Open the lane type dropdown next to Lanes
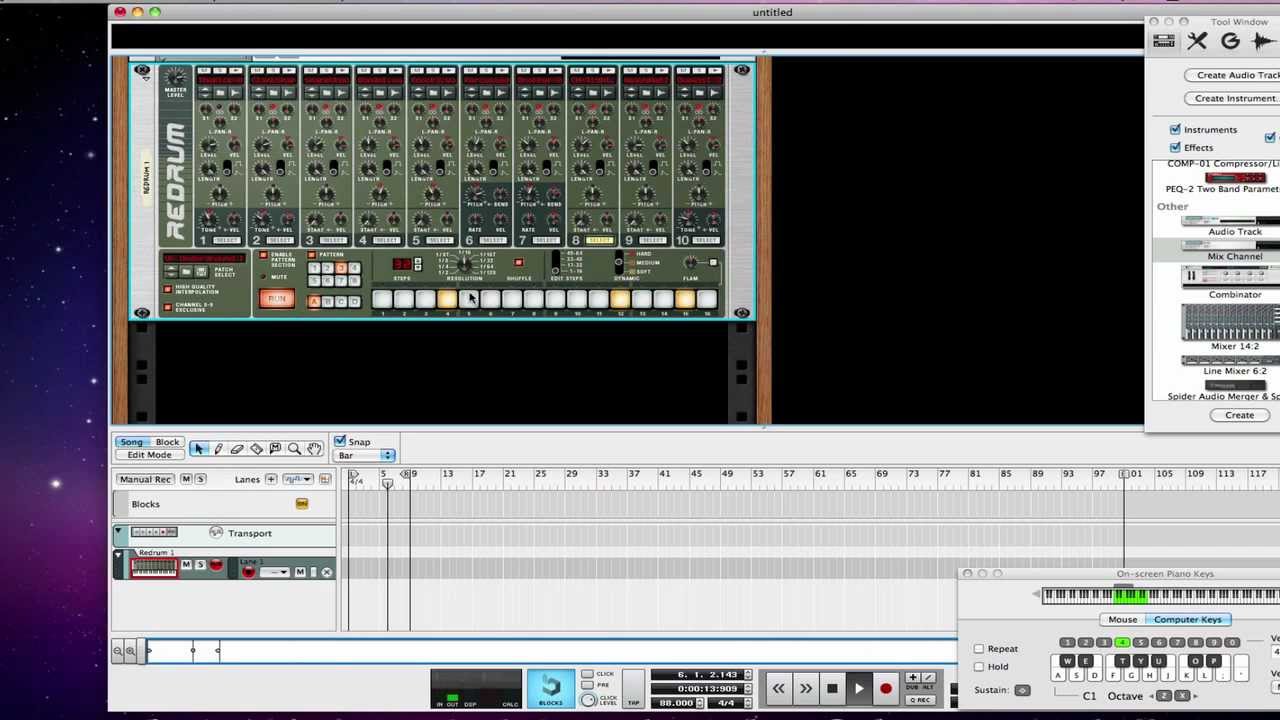1280x720 pixels. (297, 479)
